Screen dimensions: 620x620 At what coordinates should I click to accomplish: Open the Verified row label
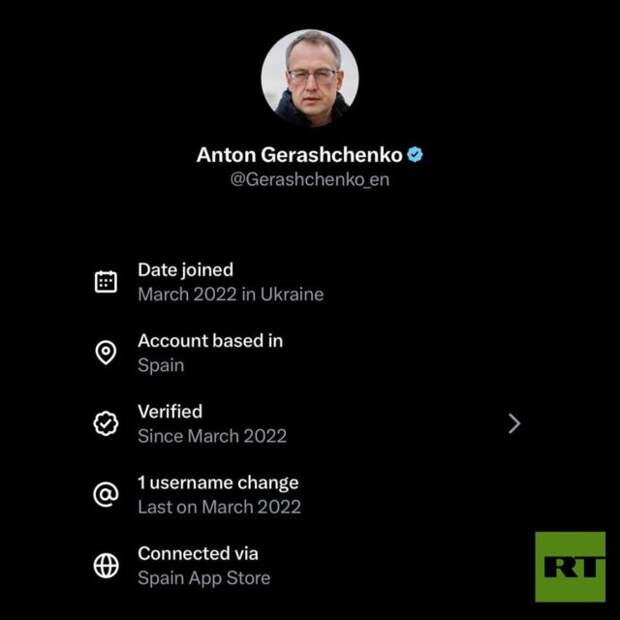[x=170, y=412]
